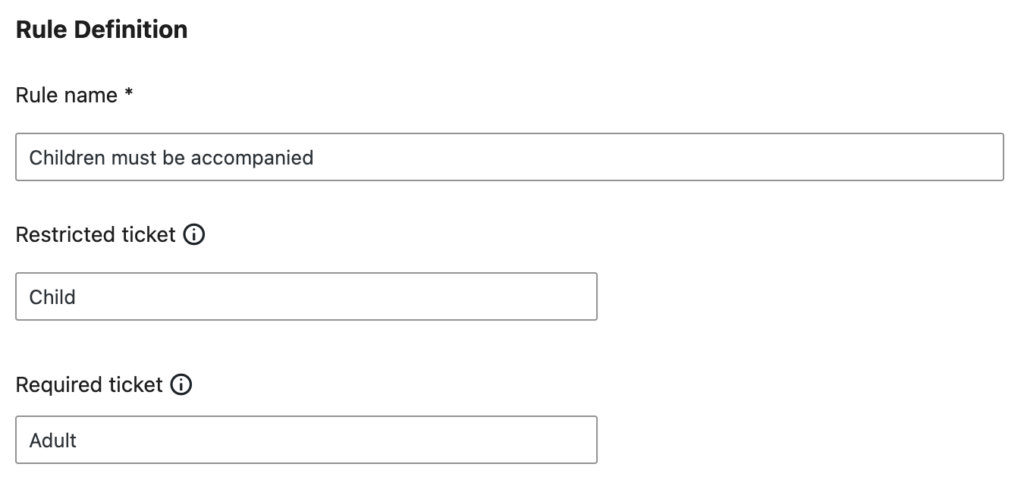Click the text "Children must be accompanied"

[x=171, y=157]
